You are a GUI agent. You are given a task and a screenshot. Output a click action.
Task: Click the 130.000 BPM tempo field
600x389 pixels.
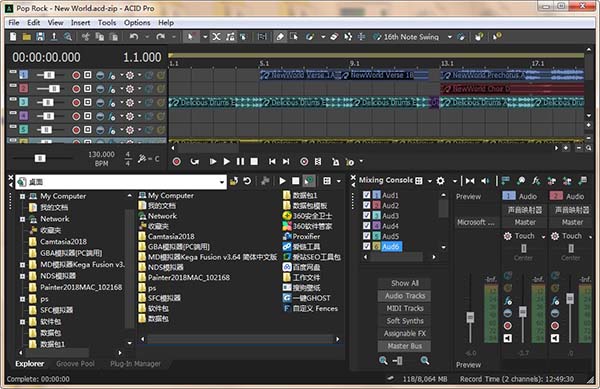tap(101, 155)
